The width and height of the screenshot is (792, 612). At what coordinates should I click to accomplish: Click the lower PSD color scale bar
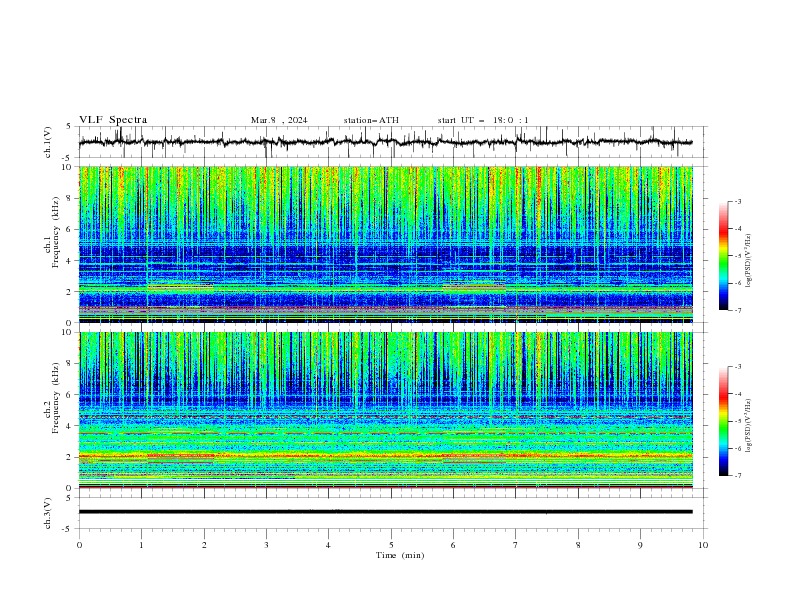pos(723,421)
